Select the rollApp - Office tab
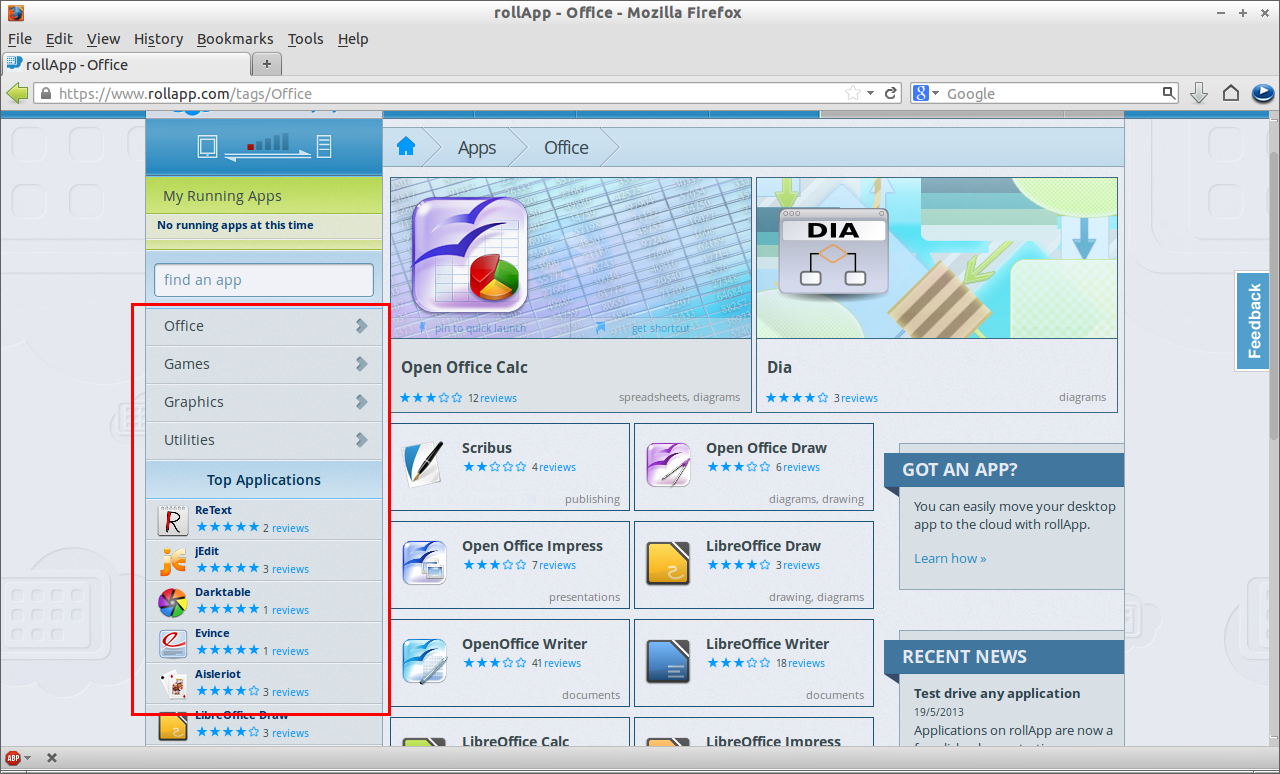Screen dimensions: 1280x774 (125, 64)
